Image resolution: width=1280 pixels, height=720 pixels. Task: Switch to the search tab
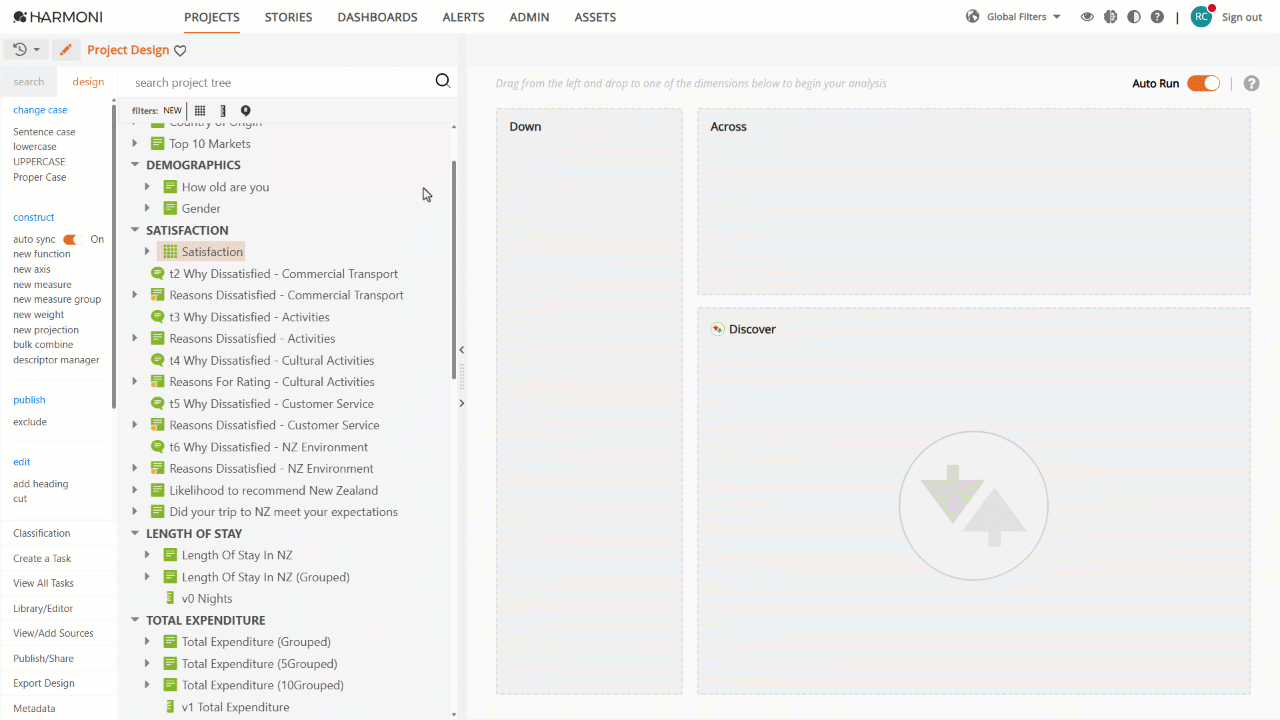click(29, 82)
